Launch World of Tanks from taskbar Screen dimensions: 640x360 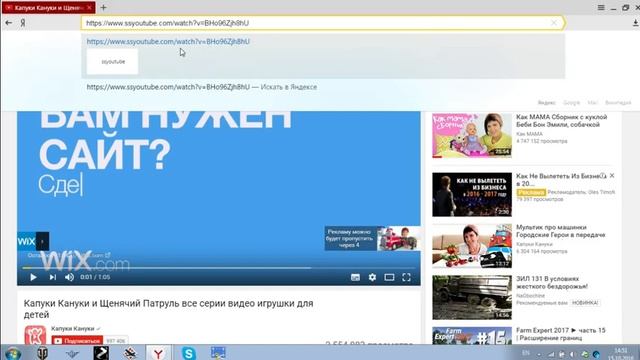[x=42, y=353]
